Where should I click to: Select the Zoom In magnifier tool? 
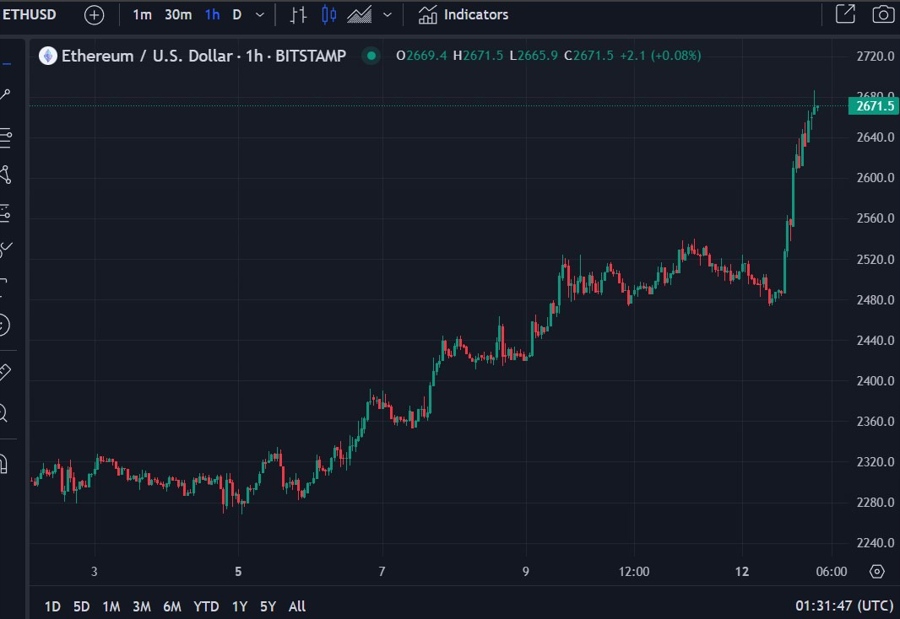(4, 413)
